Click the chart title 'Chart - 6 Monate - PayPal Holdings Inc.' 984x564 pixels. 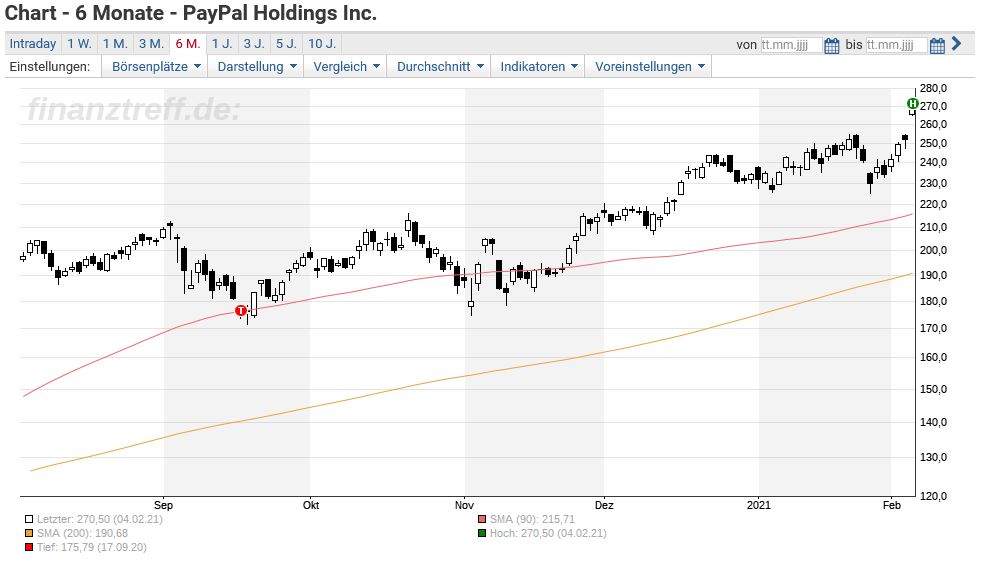click(x=191, y=13)
